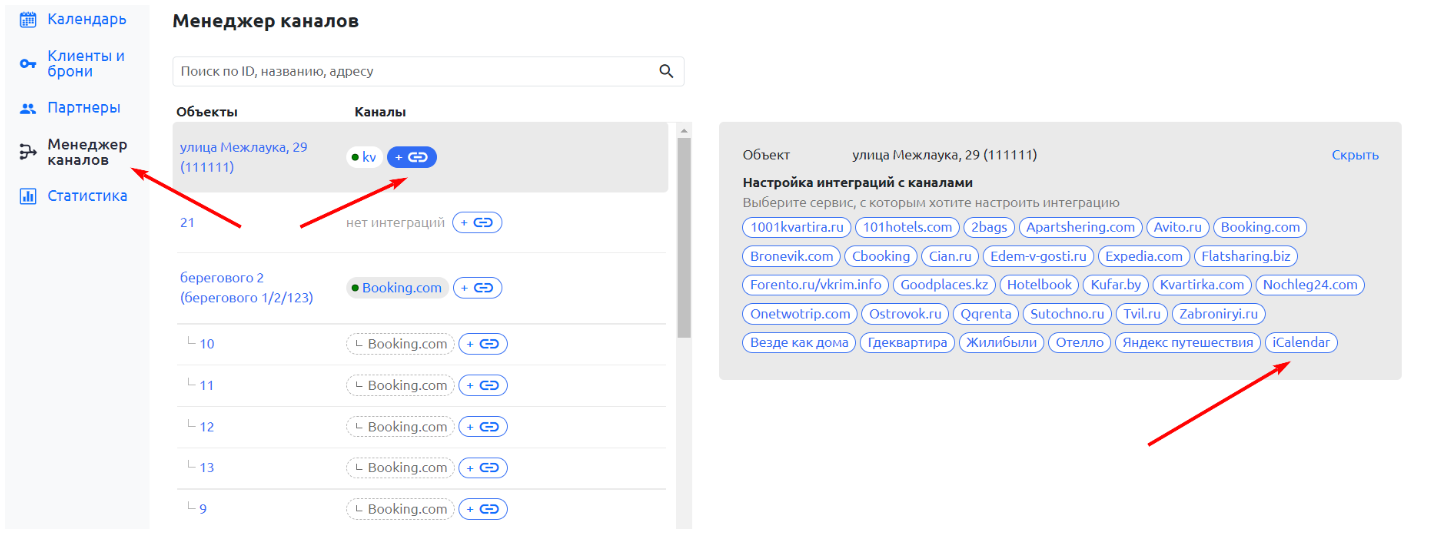Viewport: 1447px width, 536px height.
Task: Select Apartshering.com integration
Action: [1080, 227]
